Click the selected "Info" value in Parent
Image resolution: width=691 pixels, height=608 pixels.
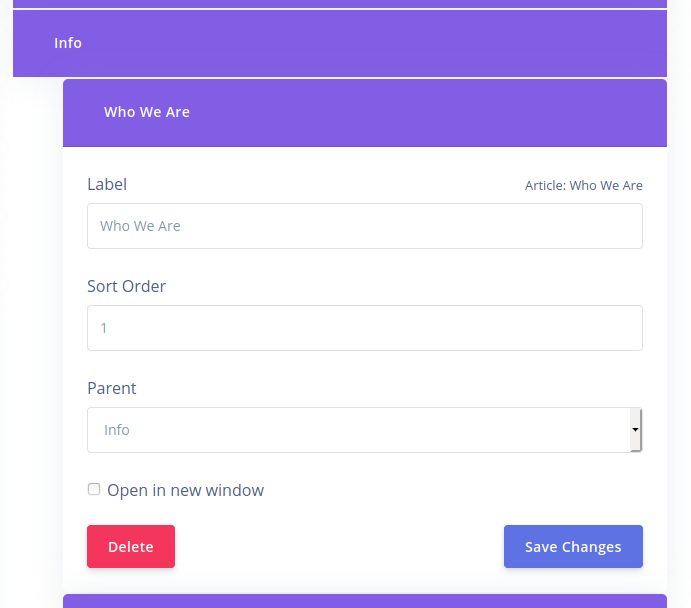[117, 430]
